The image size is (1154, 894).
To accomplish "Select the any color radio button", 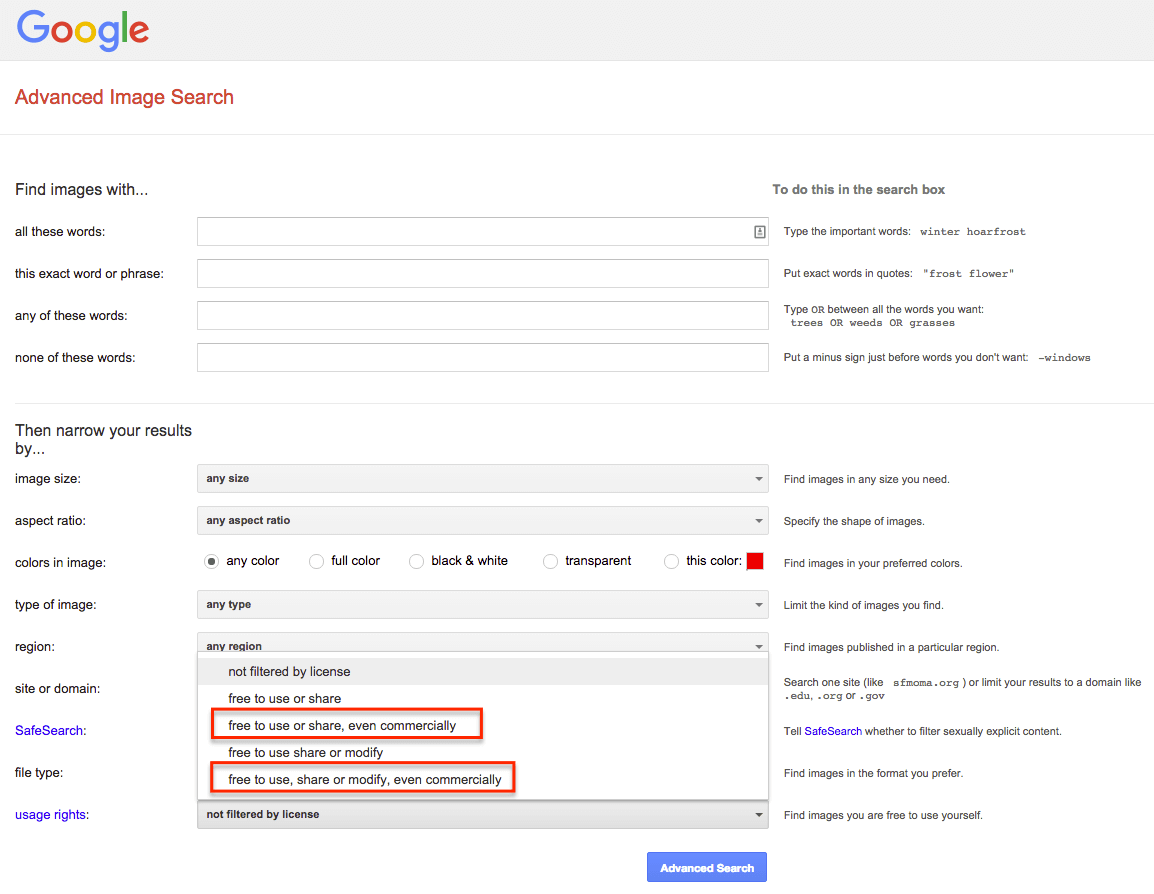I will click(211, 561).
